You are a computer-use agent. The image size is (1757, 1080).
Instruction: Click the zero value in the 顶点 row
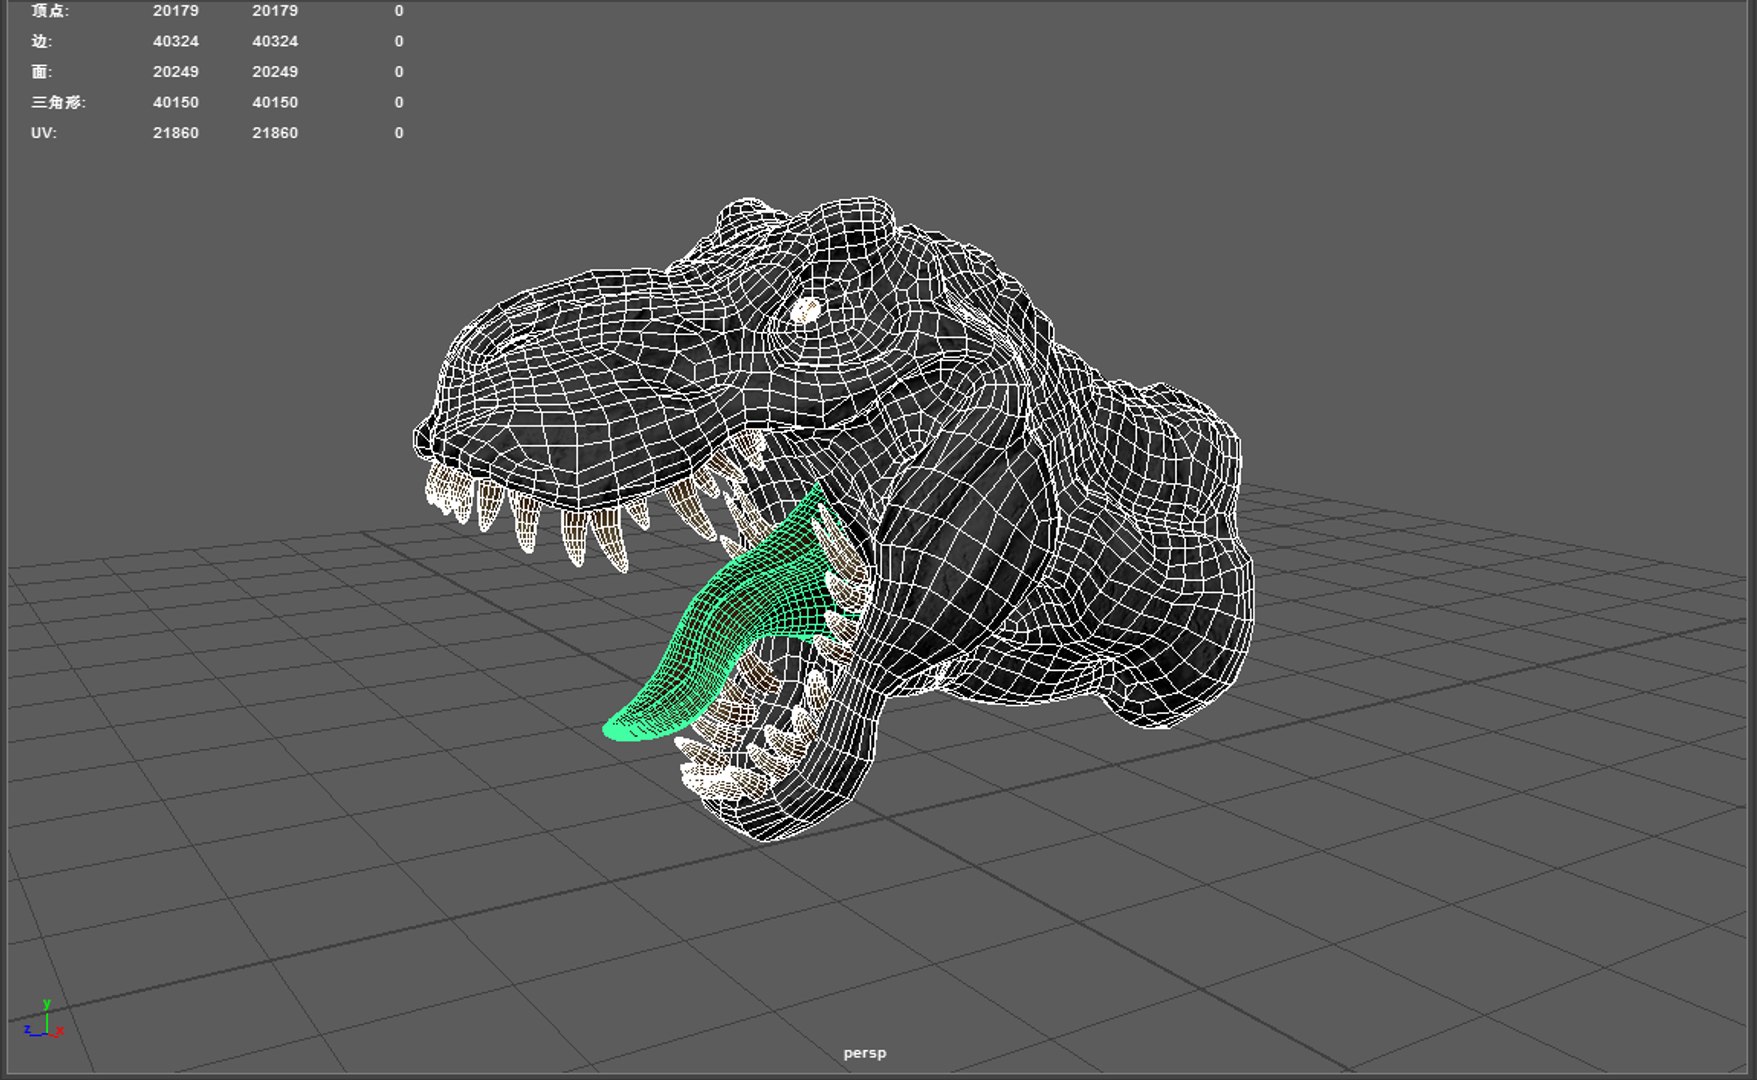399,11
